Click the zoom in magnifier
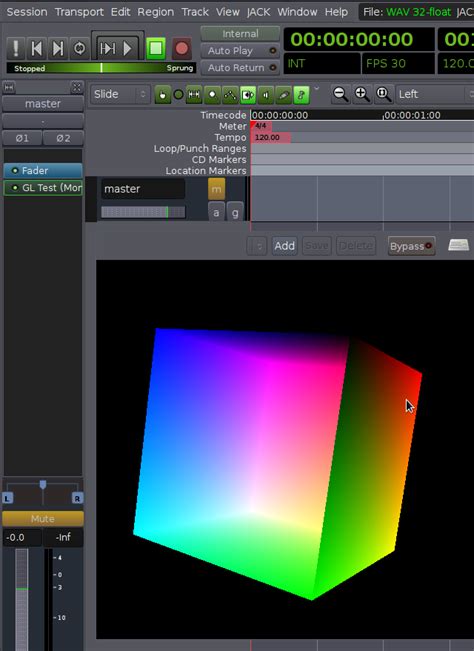The width and height of the screenshot is (474, 651). pos(362,94)
